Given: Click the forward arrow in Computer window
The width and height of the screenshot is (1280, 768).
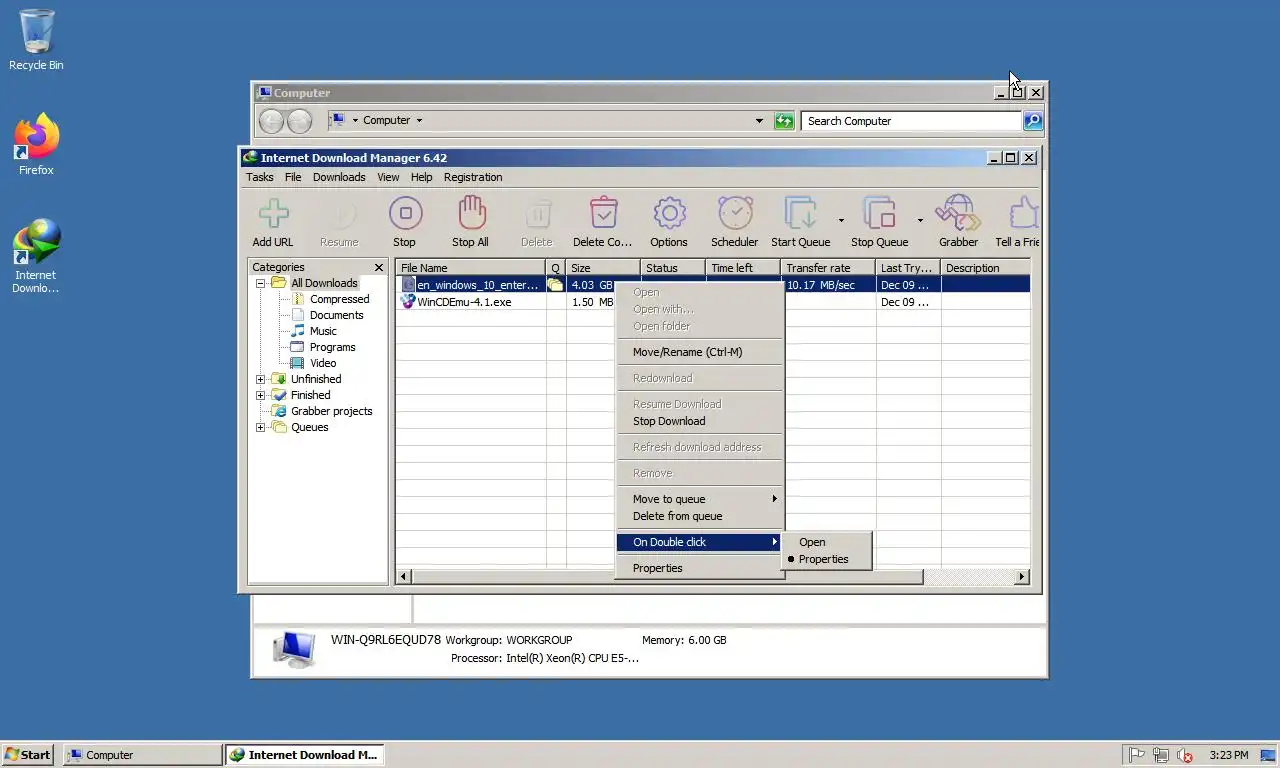Looking at the screenshot, I should click(299, 121).
